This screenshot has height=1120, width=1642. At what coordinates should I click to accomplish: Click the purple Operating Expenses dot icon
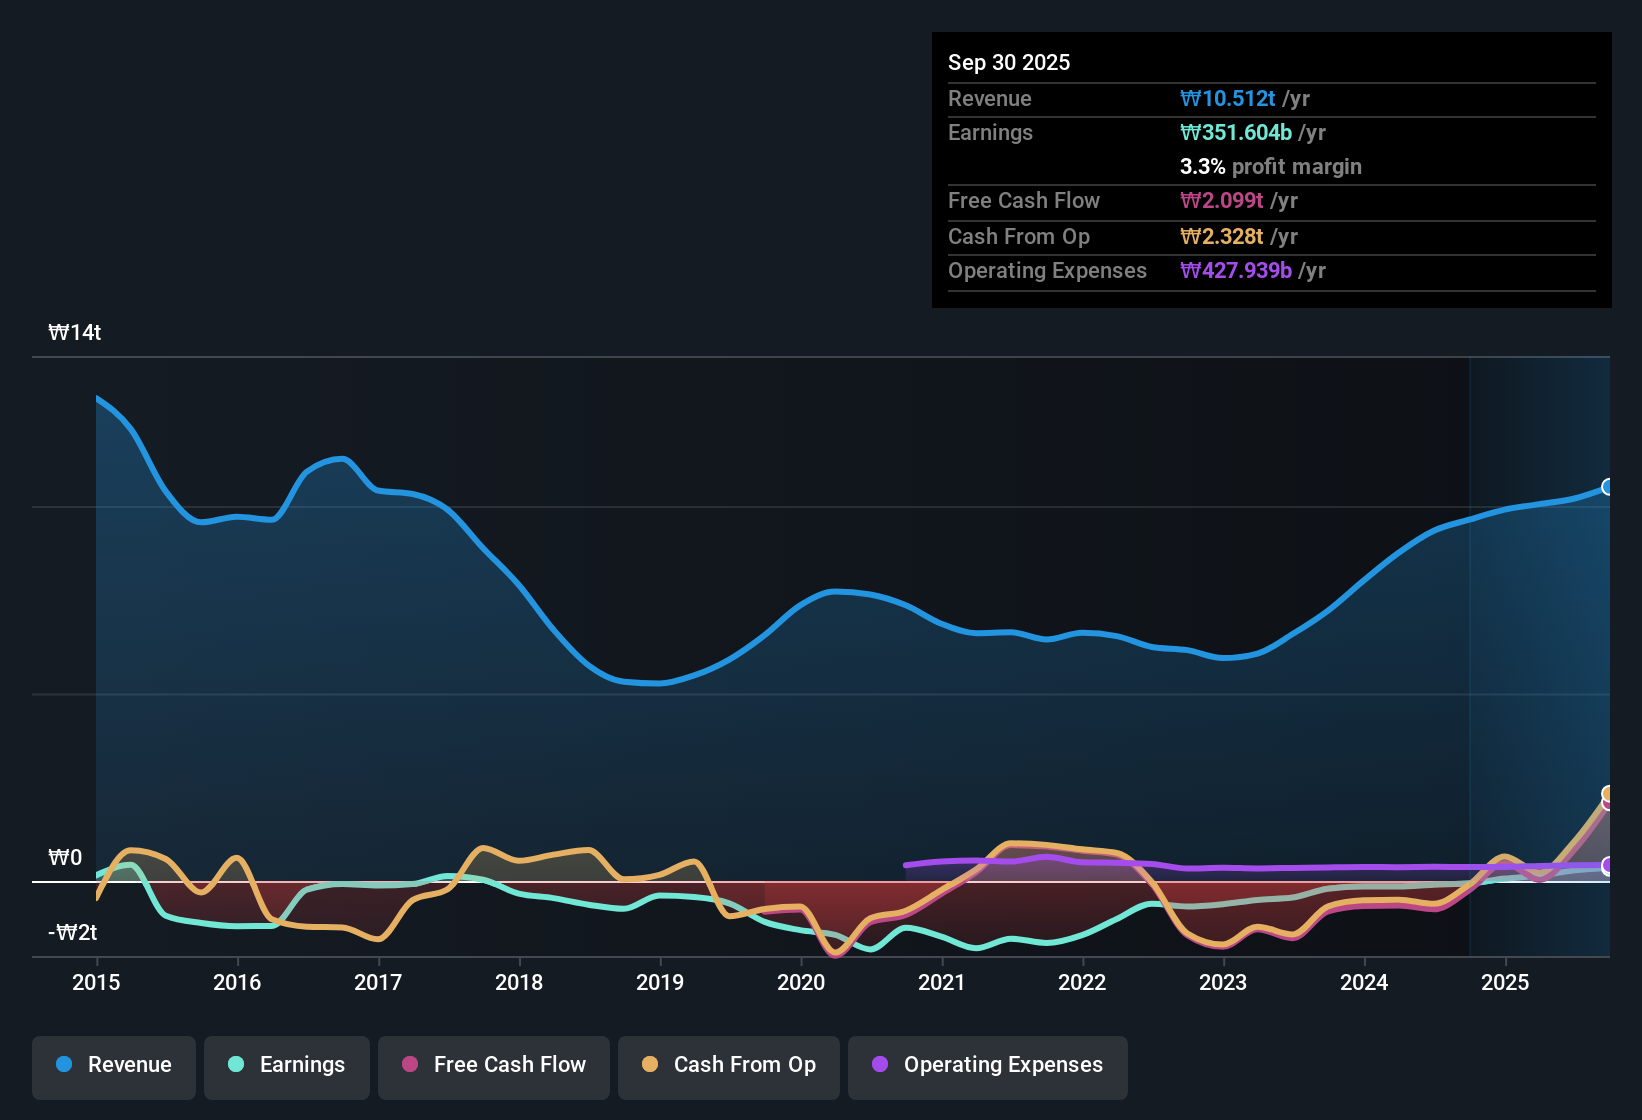(879, 1066)
